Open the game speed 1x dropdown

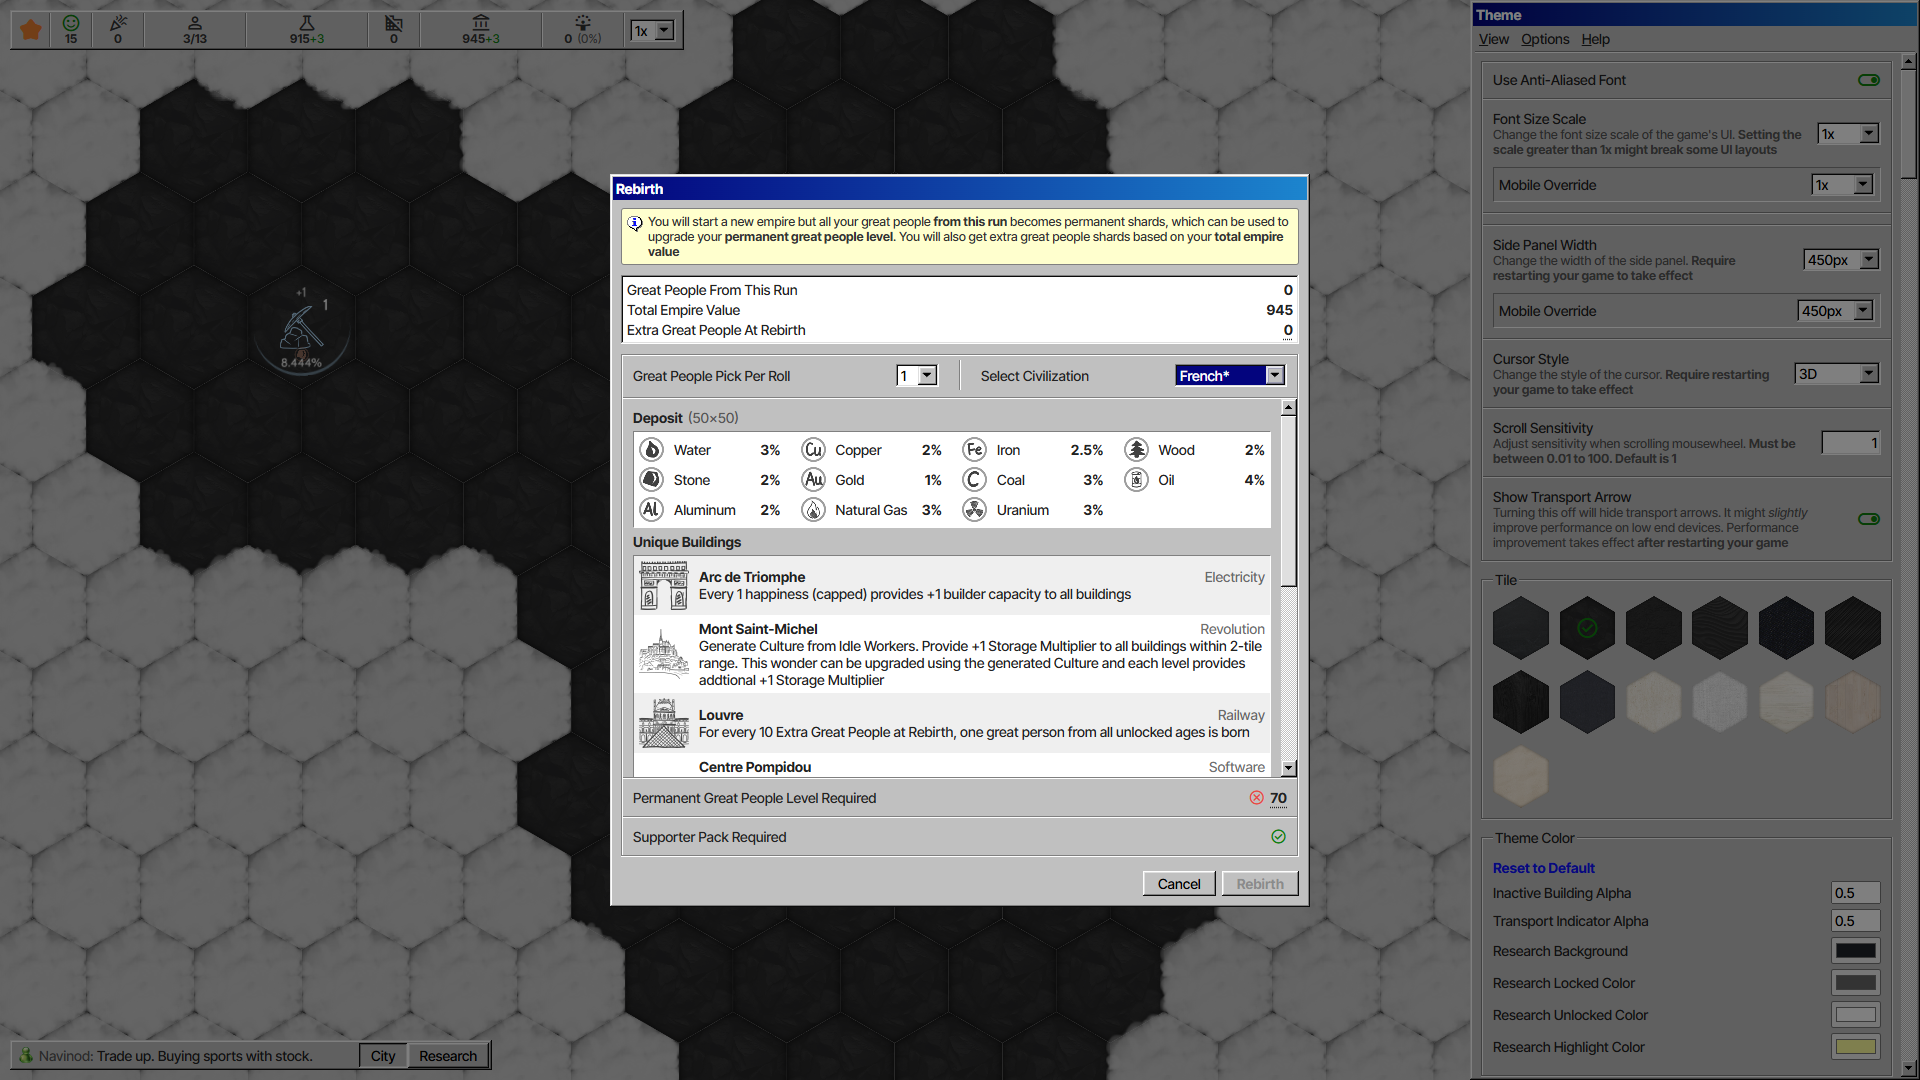[652, 31]
